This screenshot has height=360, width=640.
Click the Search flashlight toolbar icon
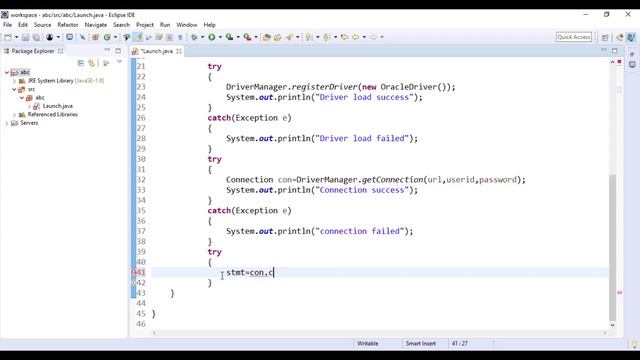click(x=289, y=37)
